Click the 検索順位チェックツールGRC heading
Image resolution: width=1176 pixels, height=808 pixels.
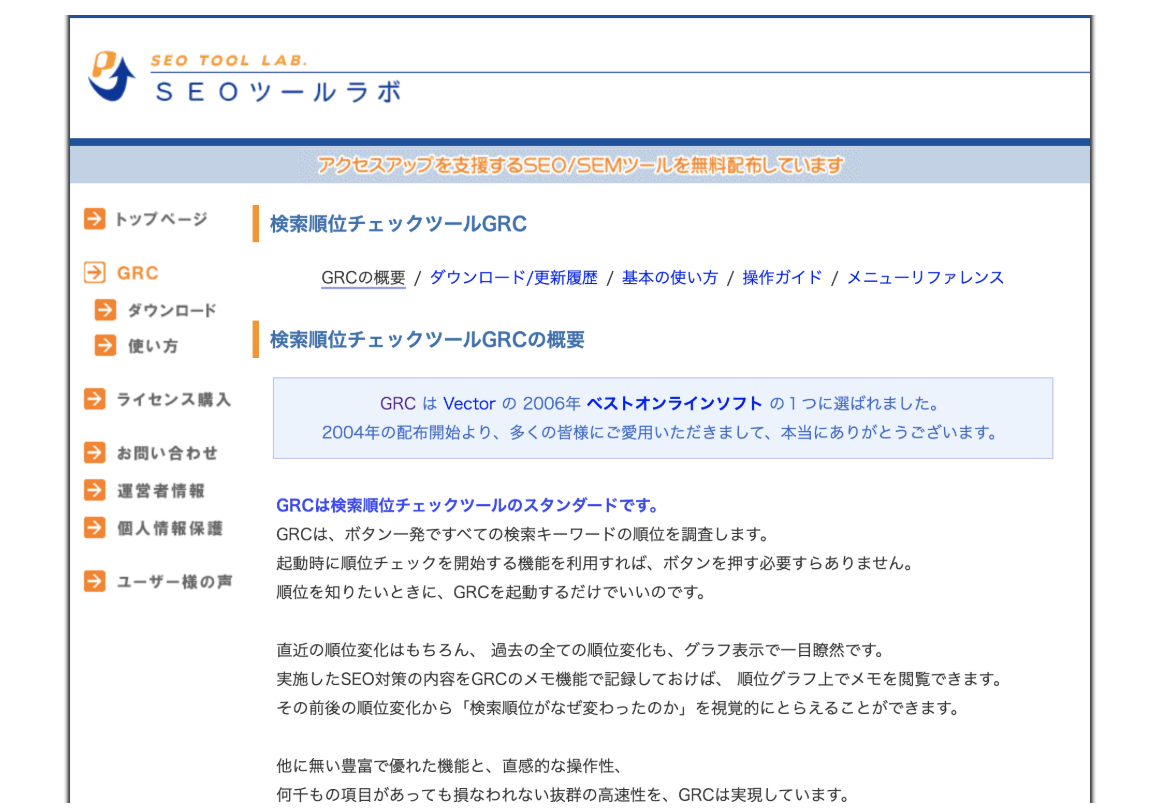tap(398, 224)
